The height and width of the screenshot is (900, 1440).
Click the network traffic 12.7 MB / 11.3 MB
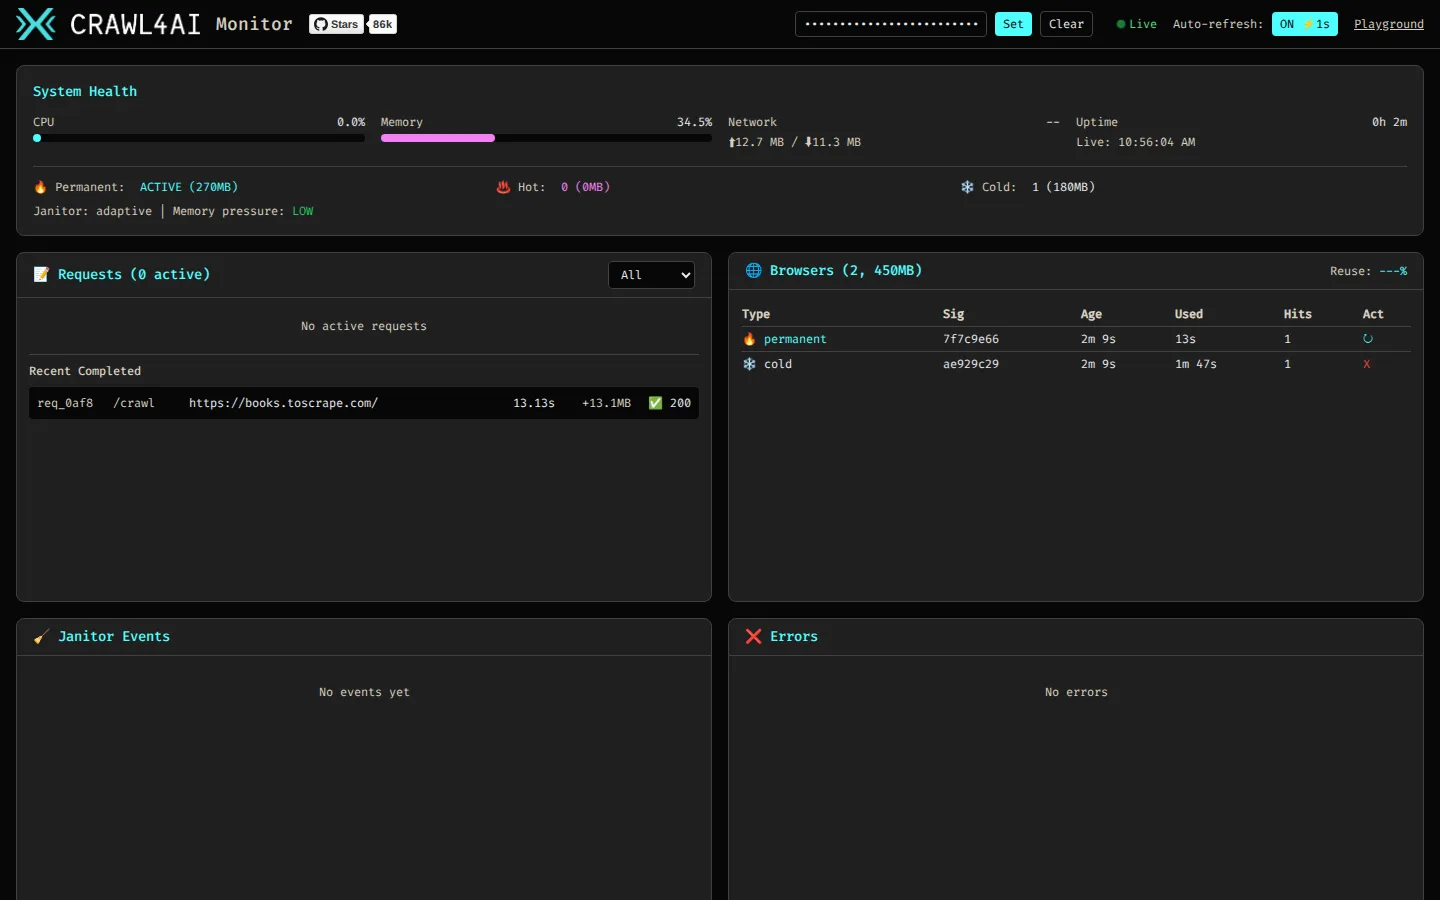[795, 142]
